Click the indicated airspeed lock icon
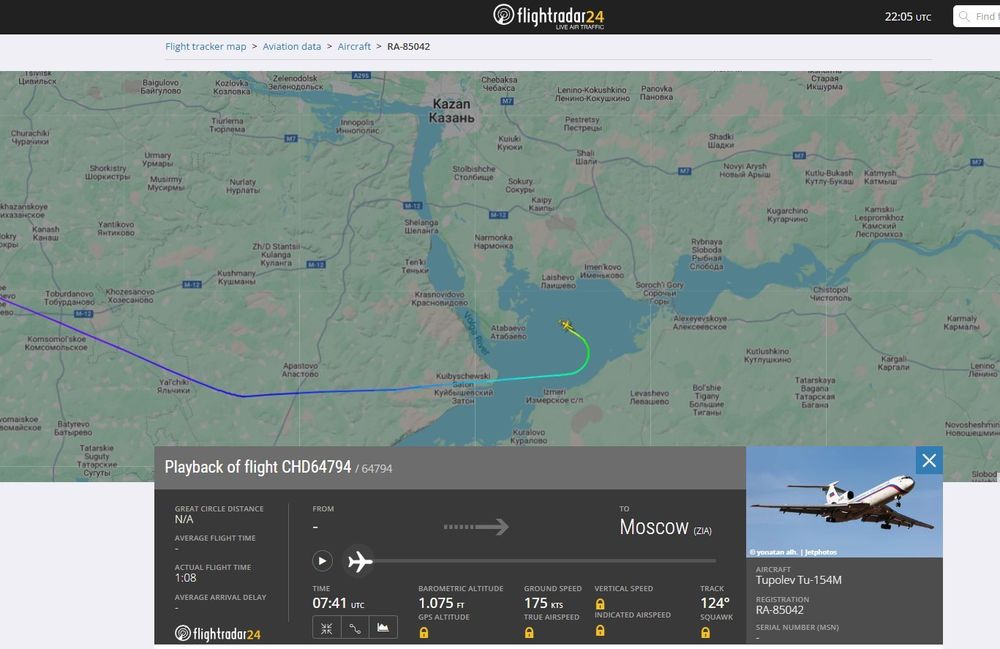 pos(600,631)
